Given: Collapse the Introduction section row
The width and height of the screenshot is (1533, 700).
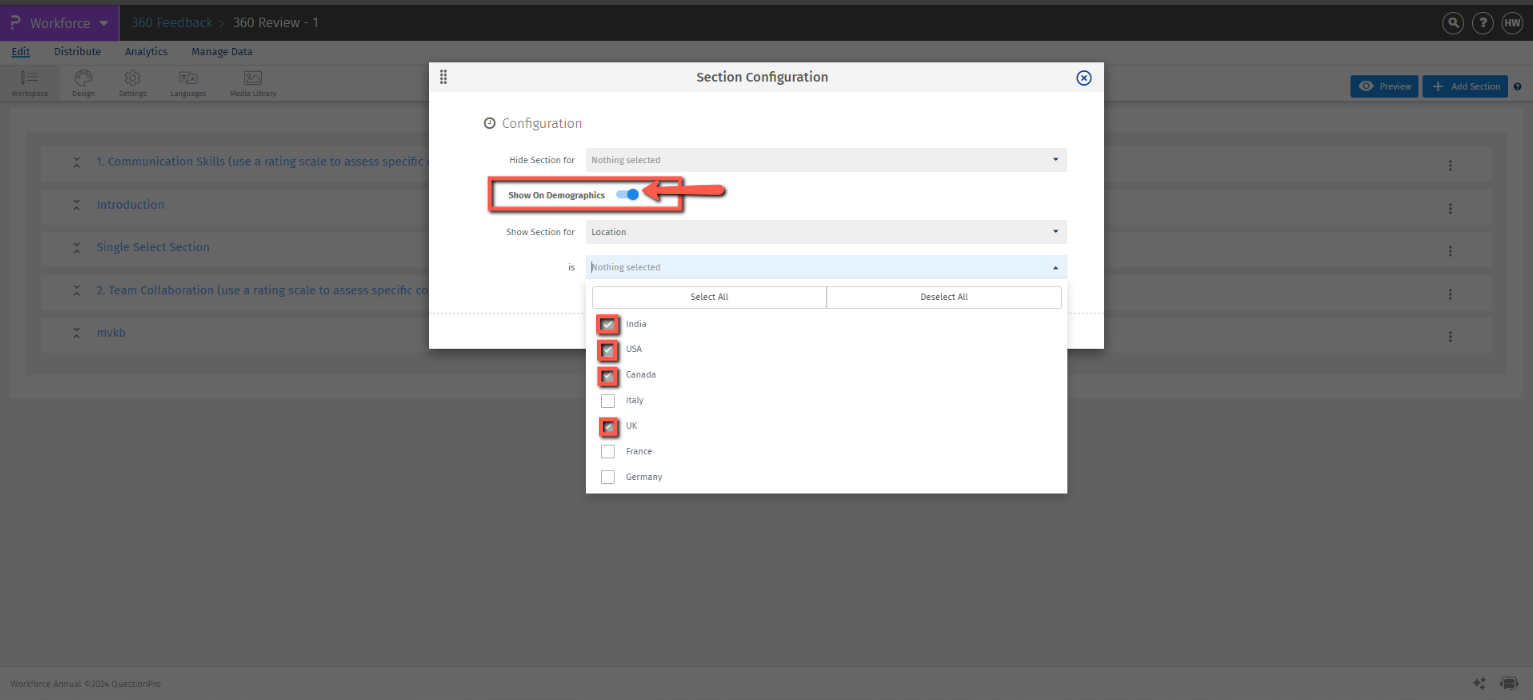Looking at the screenshot, I should 76,205.
